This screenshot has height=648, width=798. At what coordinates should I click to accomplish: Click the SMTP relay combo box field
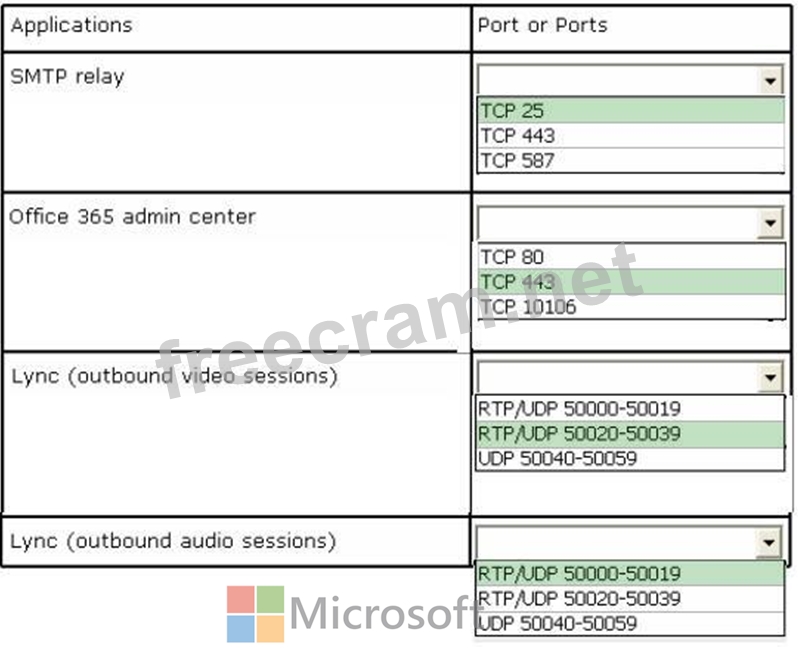[618, 80]
